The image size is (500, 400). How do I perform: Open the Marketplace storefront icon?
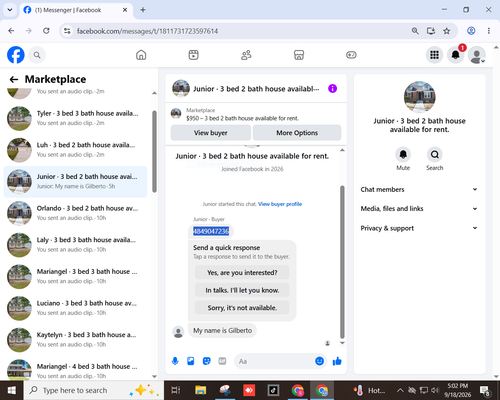pyautogui.click(x=299, y=55)
